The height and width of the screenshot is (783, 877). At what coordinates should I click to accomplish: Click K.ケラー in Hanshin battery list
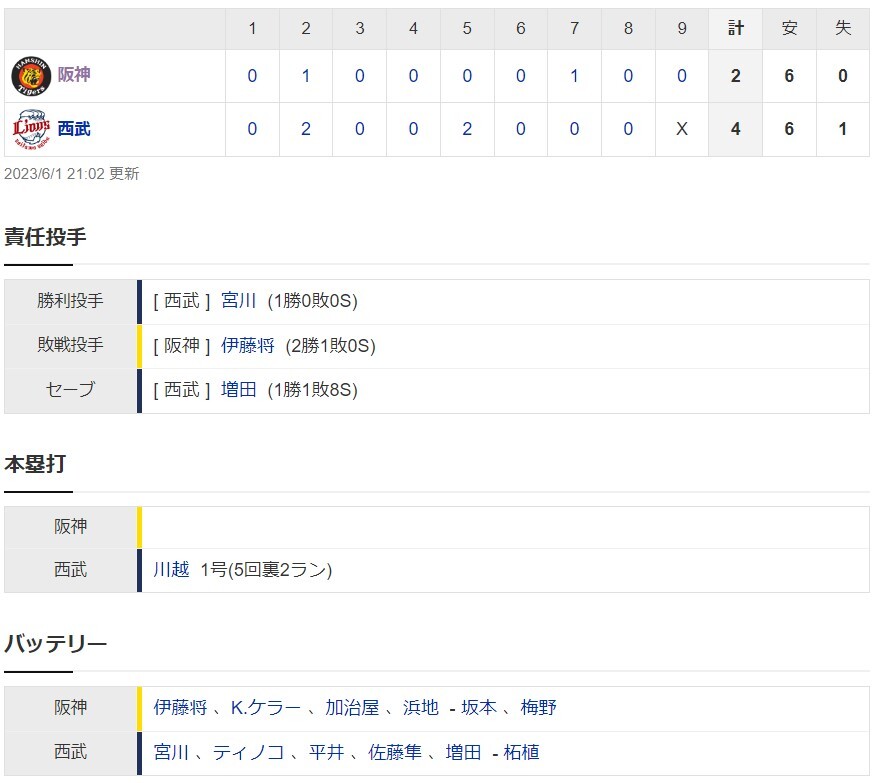266,707
